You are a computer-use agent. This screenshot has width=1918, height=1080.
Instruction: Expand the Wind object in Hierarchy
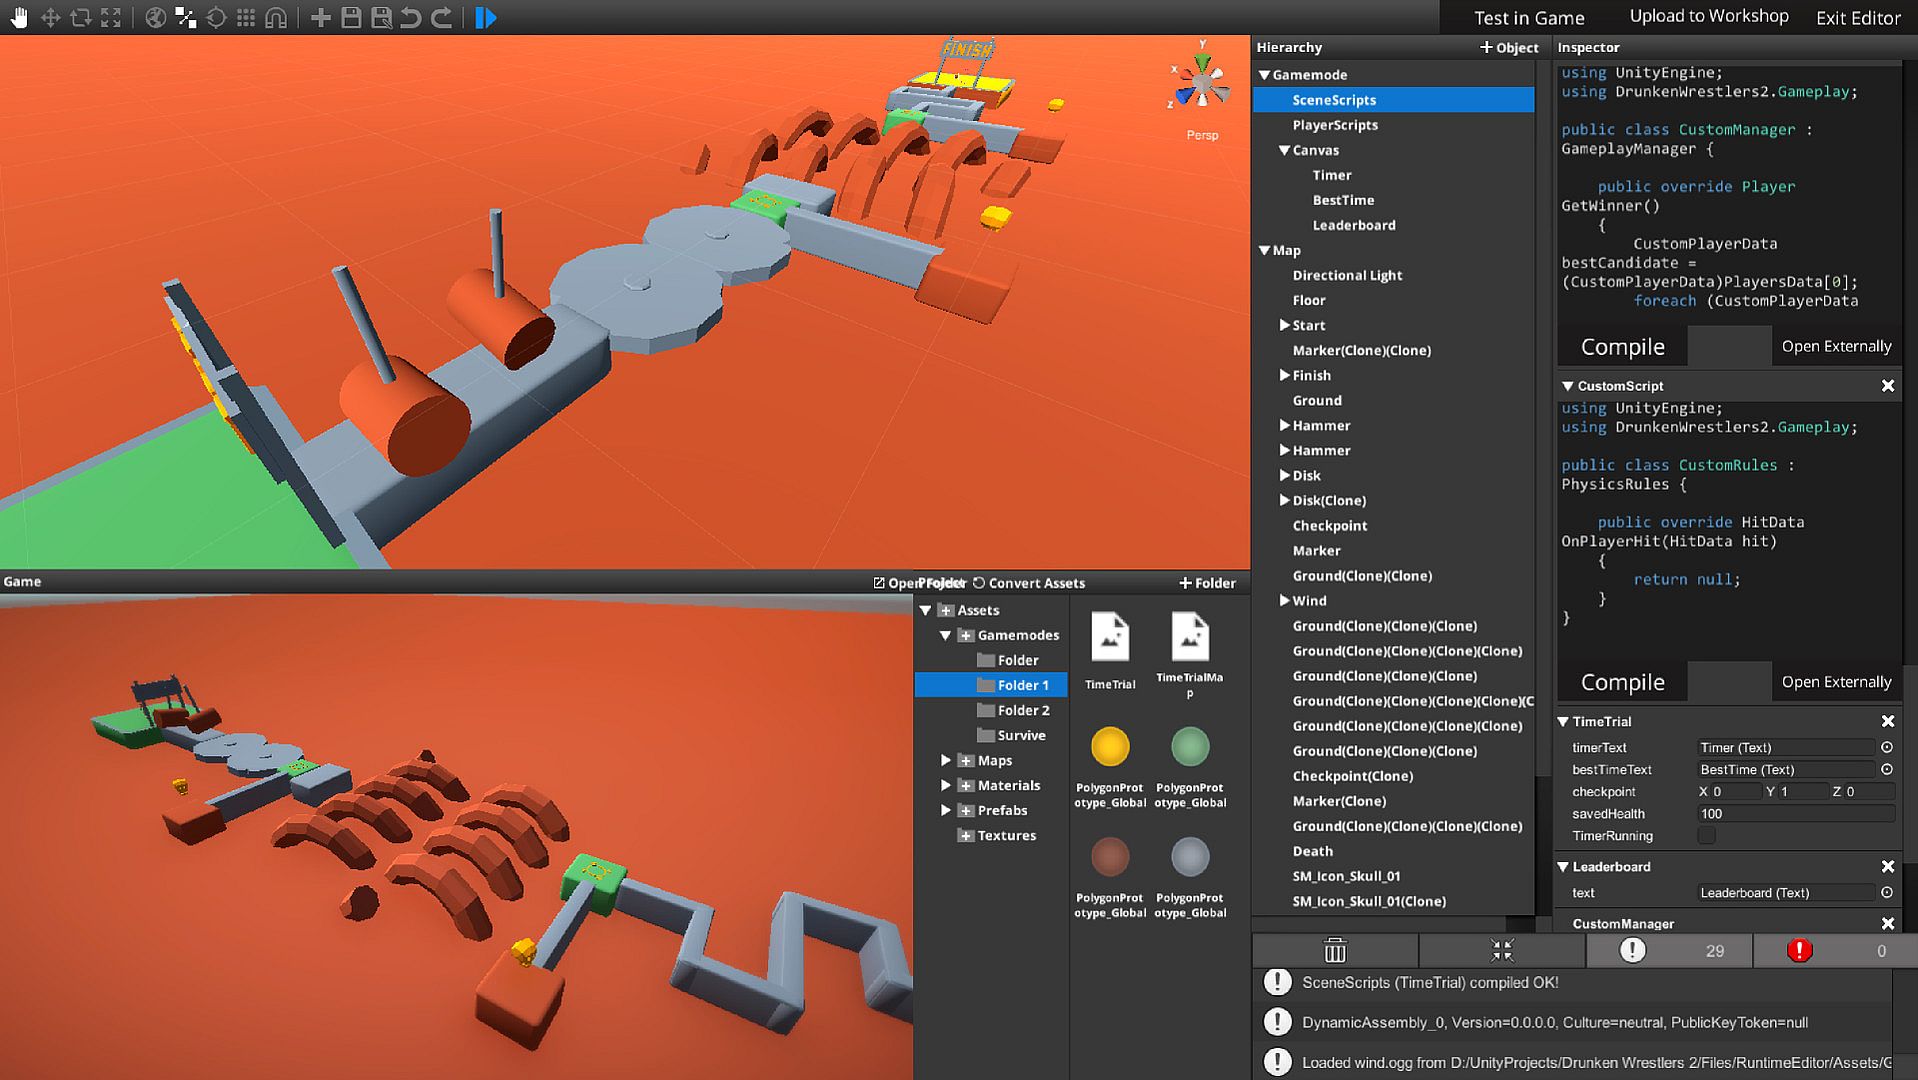[1285, 600]
